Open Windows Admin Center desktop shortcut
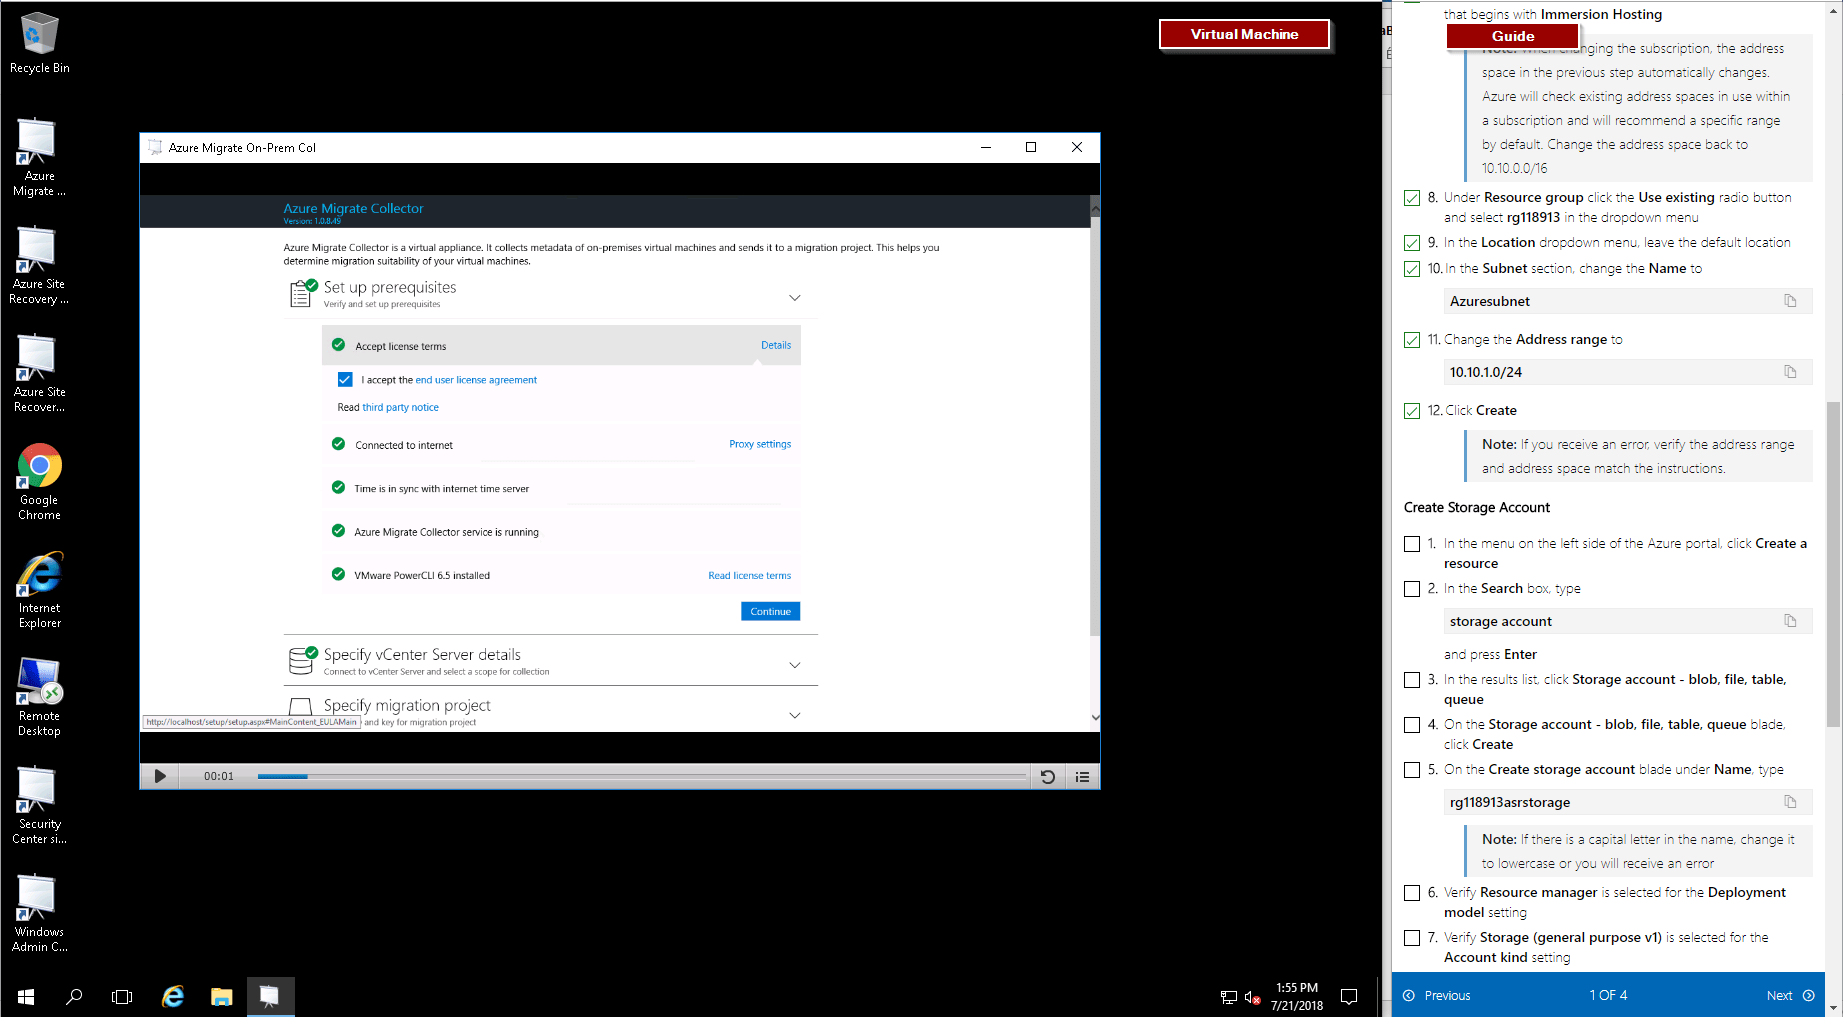 [x=39, y=914]
